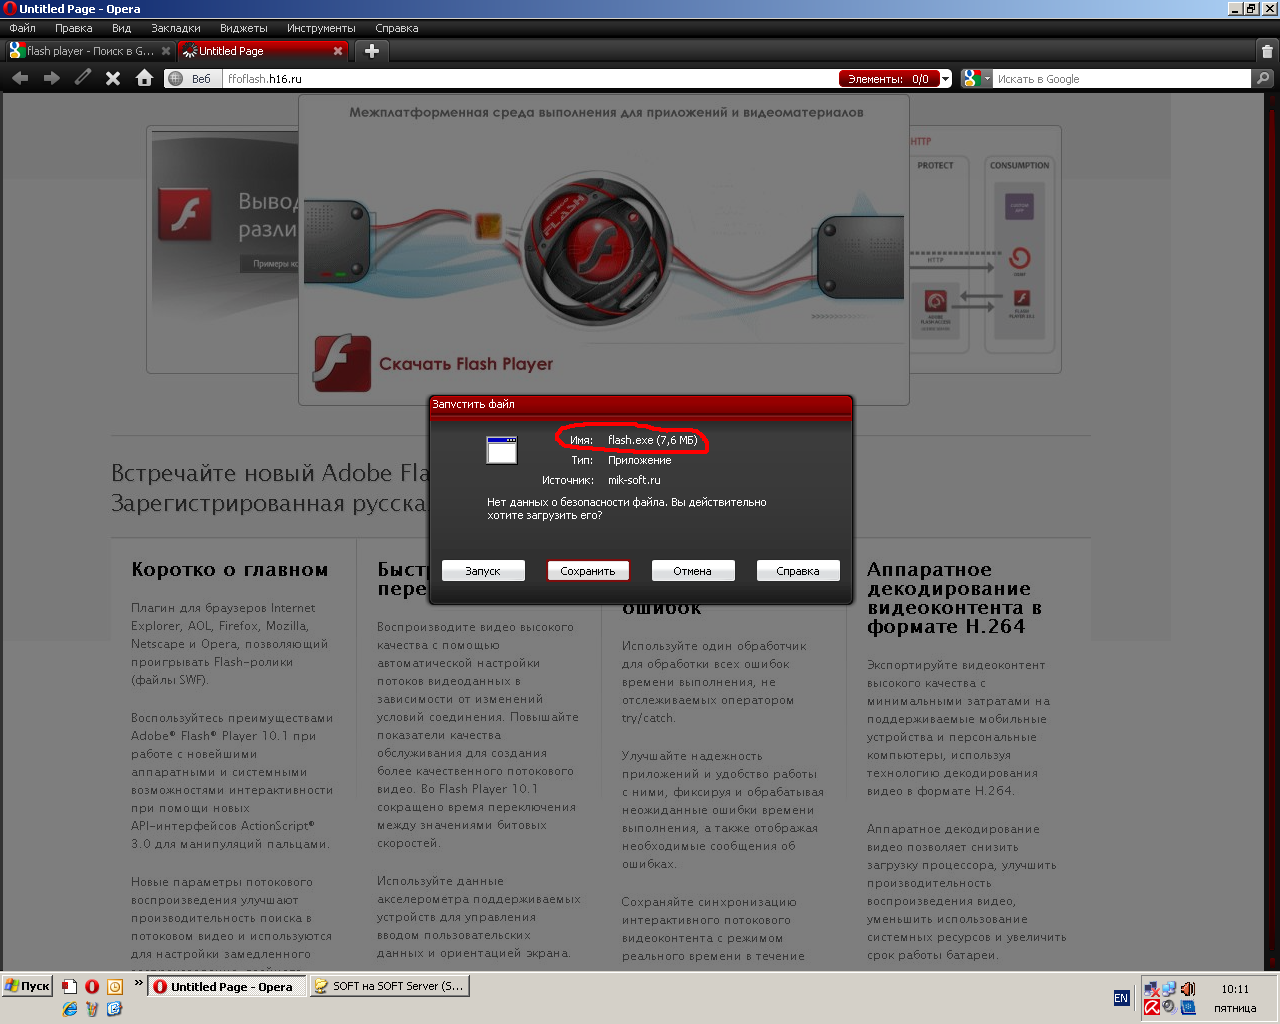Open the volume speaker icon in system tray
The image size is (1280, 1024).
click(1188, 989)
